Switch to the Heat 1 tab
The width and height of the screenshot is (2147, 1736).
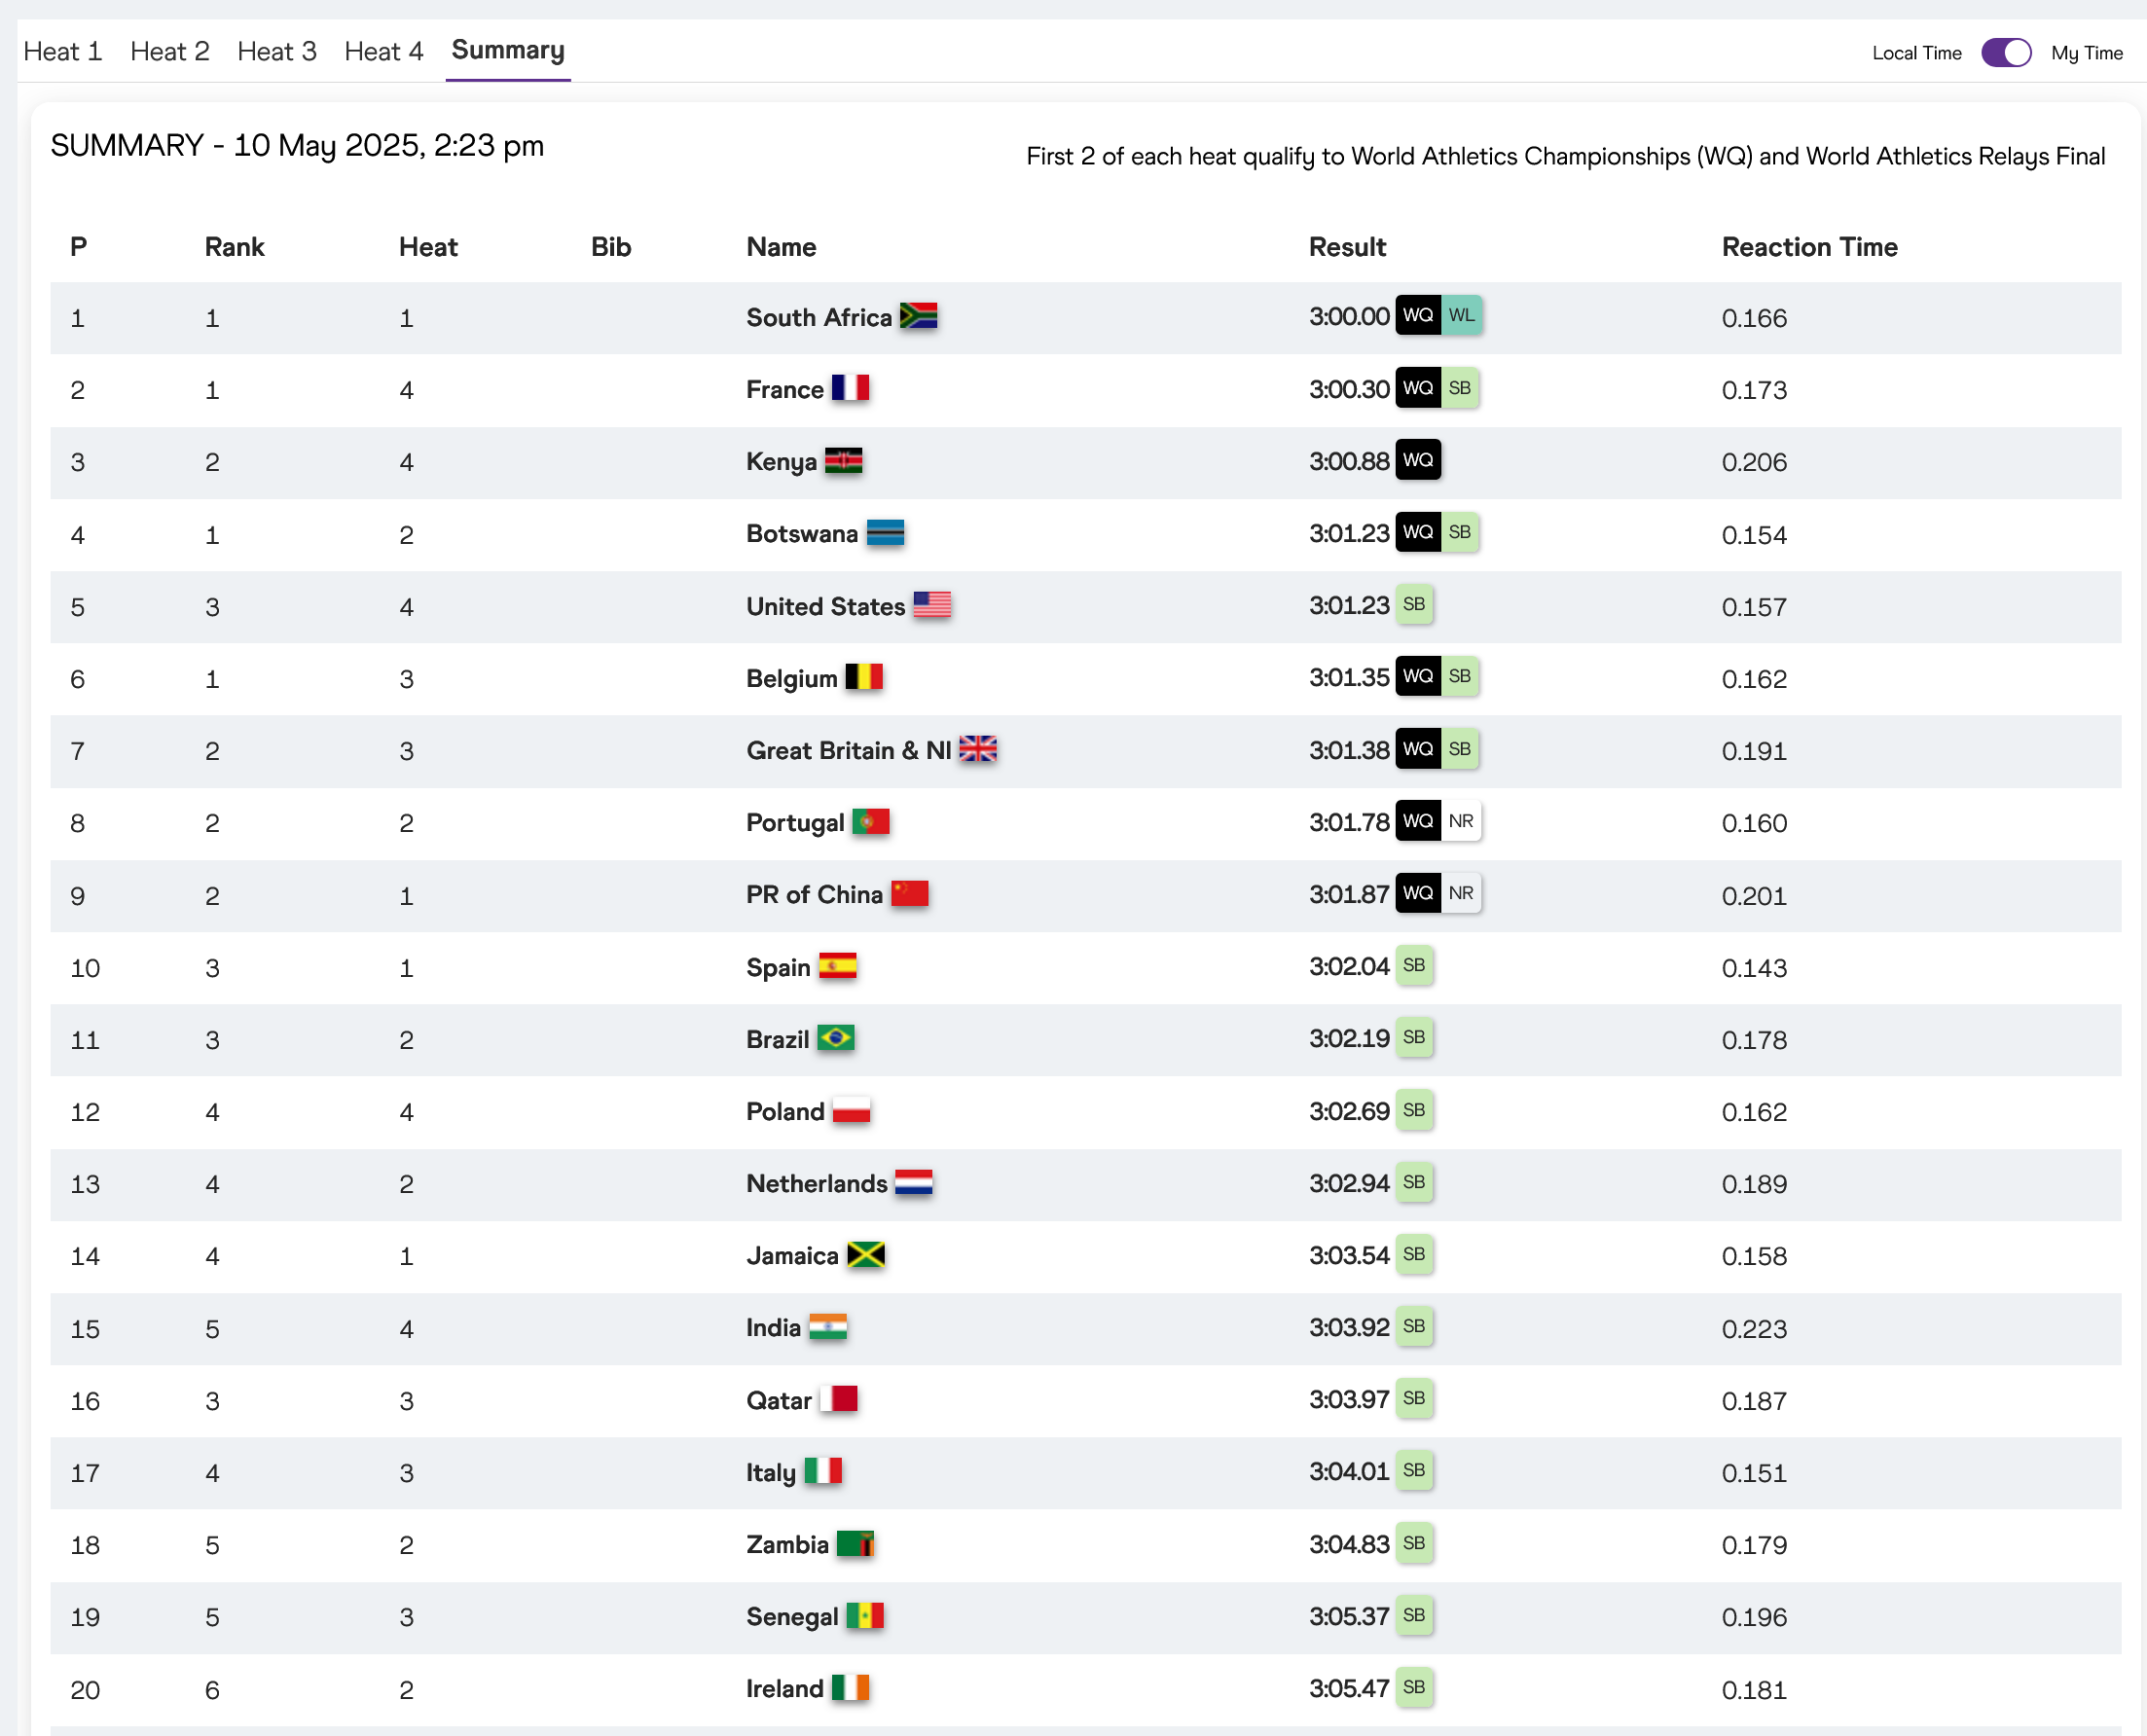[63, 51]
